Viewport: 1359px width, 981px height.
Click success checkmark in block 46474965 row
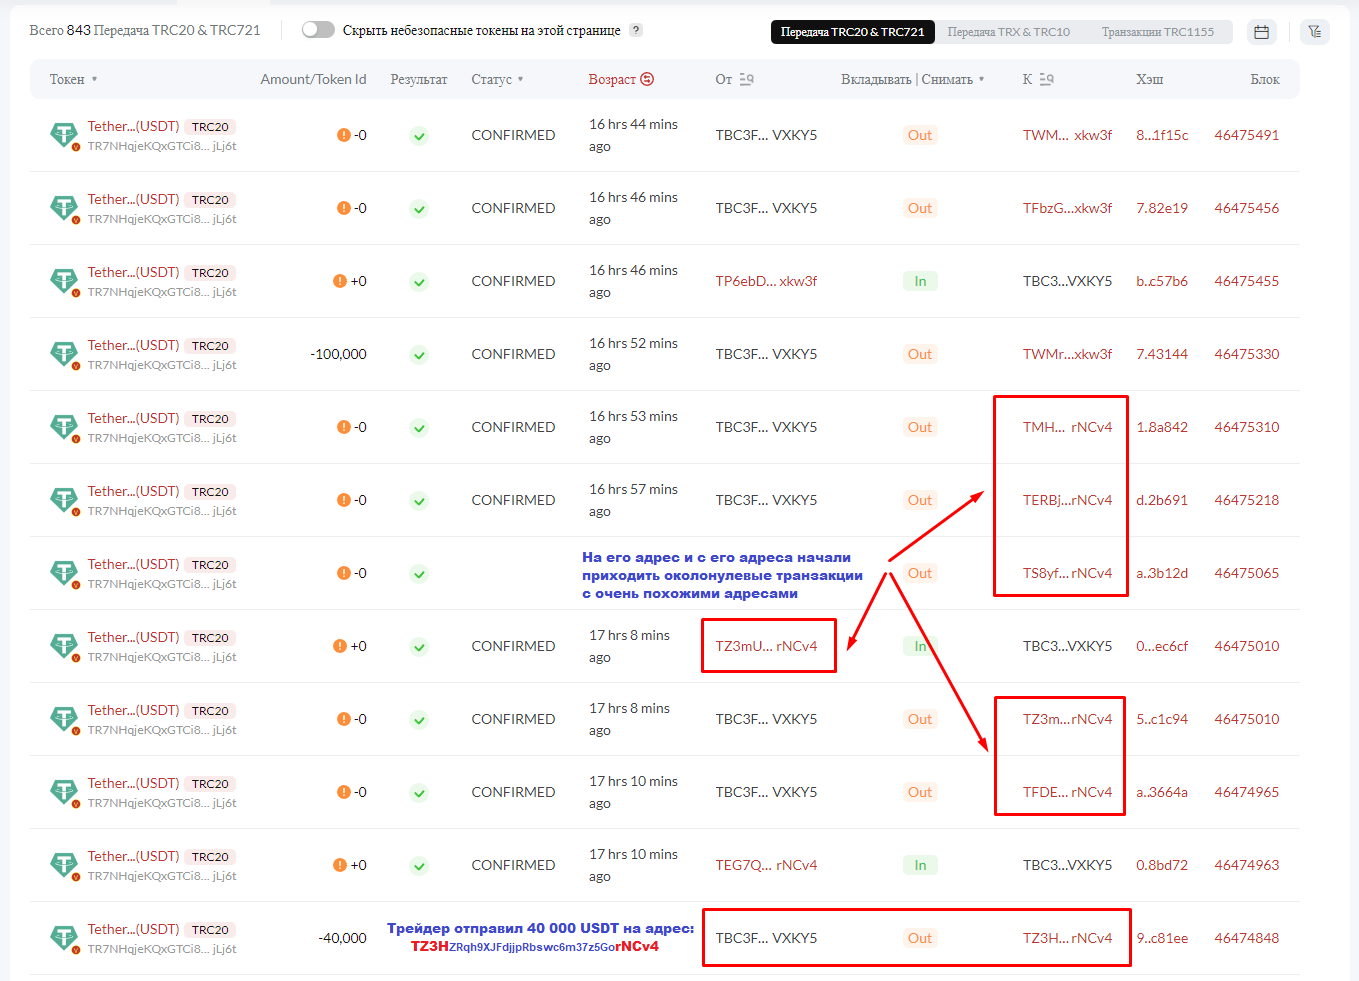click(419, 793)
